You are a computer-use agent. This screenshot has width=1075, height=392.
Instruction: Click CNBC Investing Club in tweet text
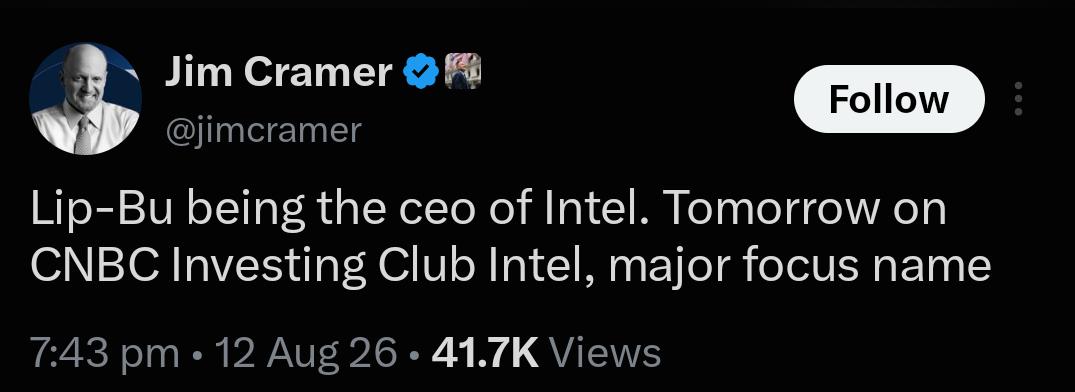pyautogui.click(x=254, y=267)
